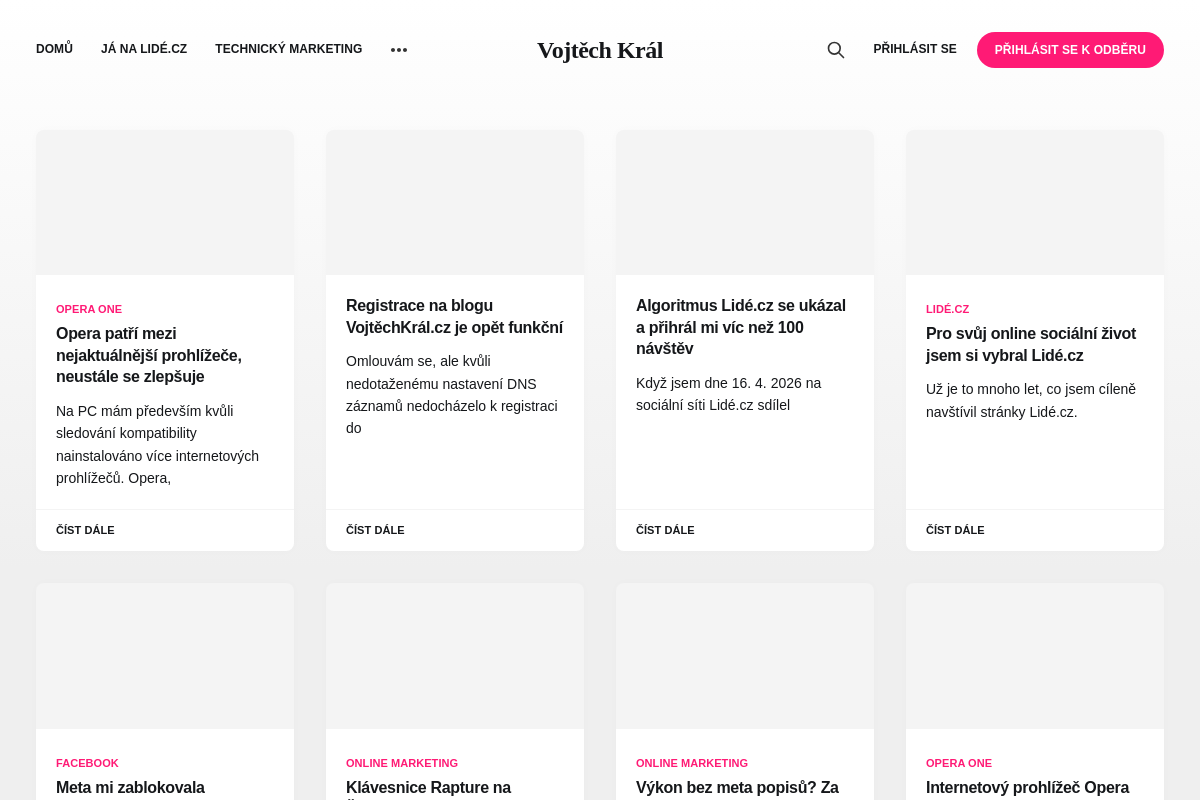Select the LIDÉ.CZ category tag

pos(947,309)
